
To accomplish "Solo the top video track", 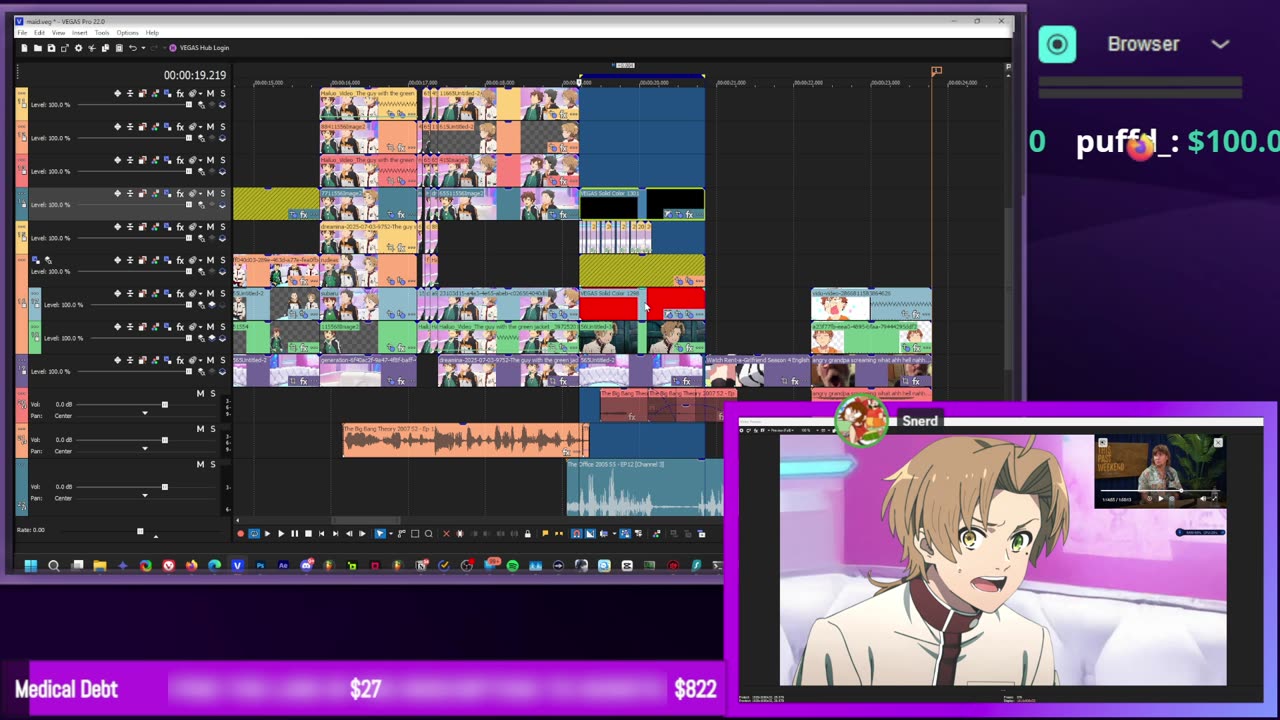I will click(223, 93).
